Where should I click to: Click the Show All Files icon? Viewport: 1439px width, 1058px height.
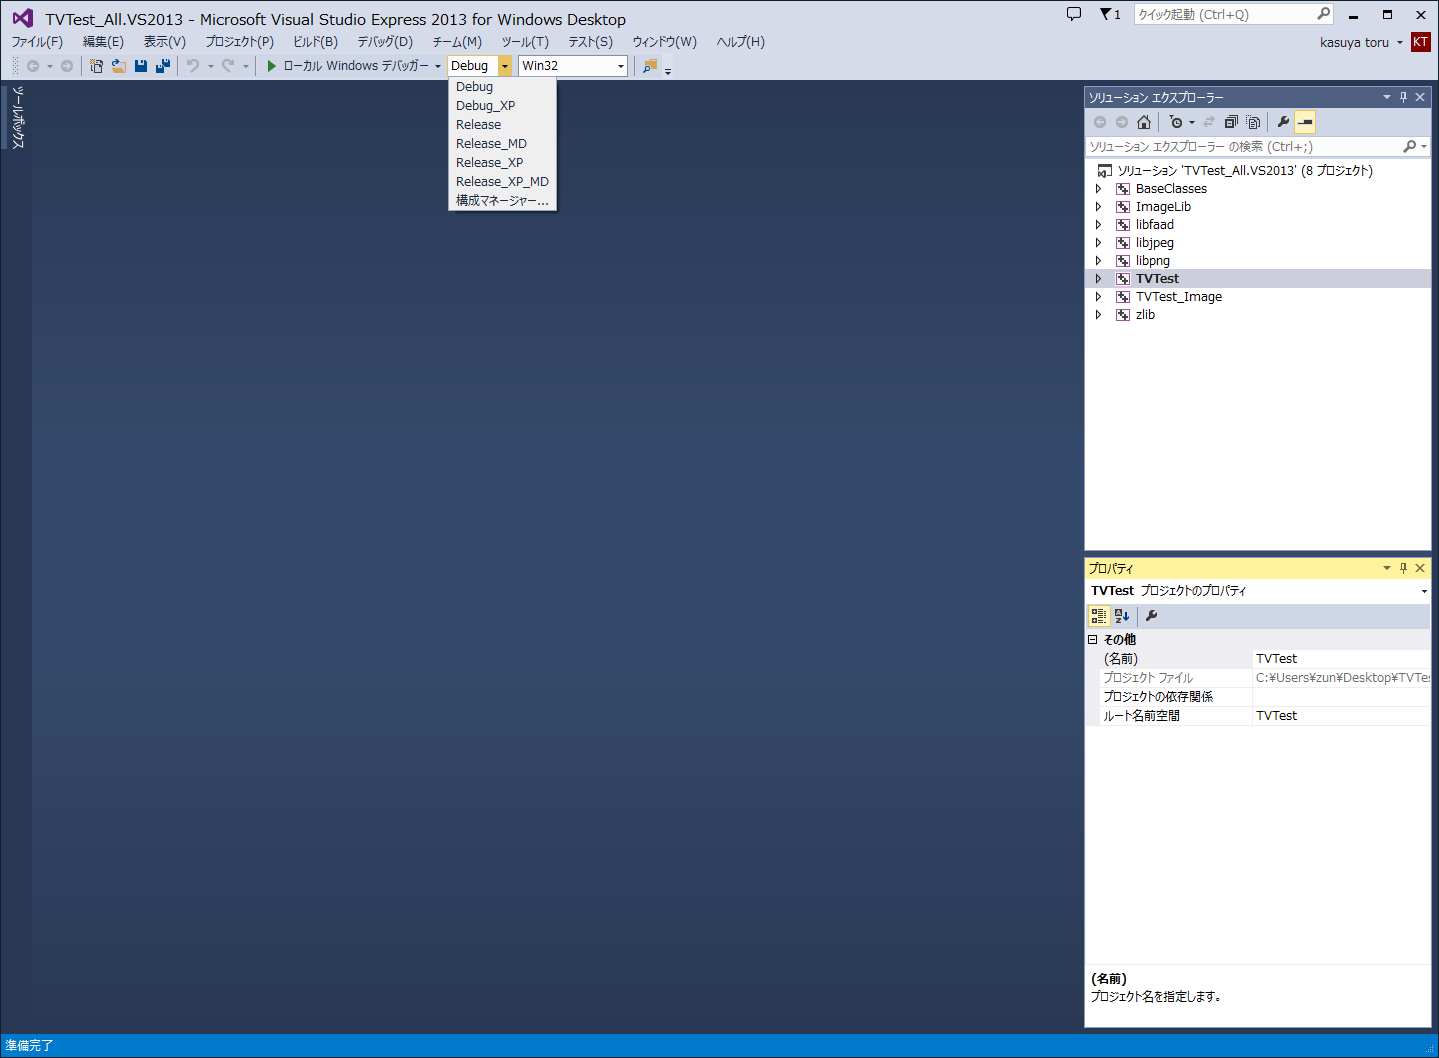(x=1253, y=122)
